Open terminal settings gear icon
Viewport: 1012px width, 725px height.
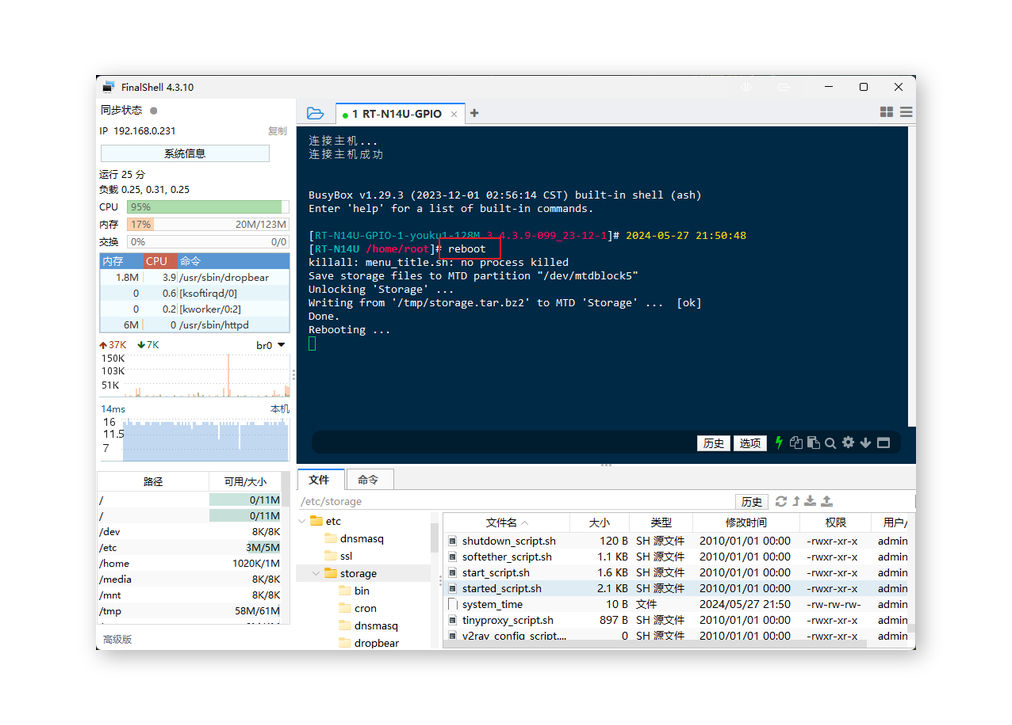pos(848,443)
